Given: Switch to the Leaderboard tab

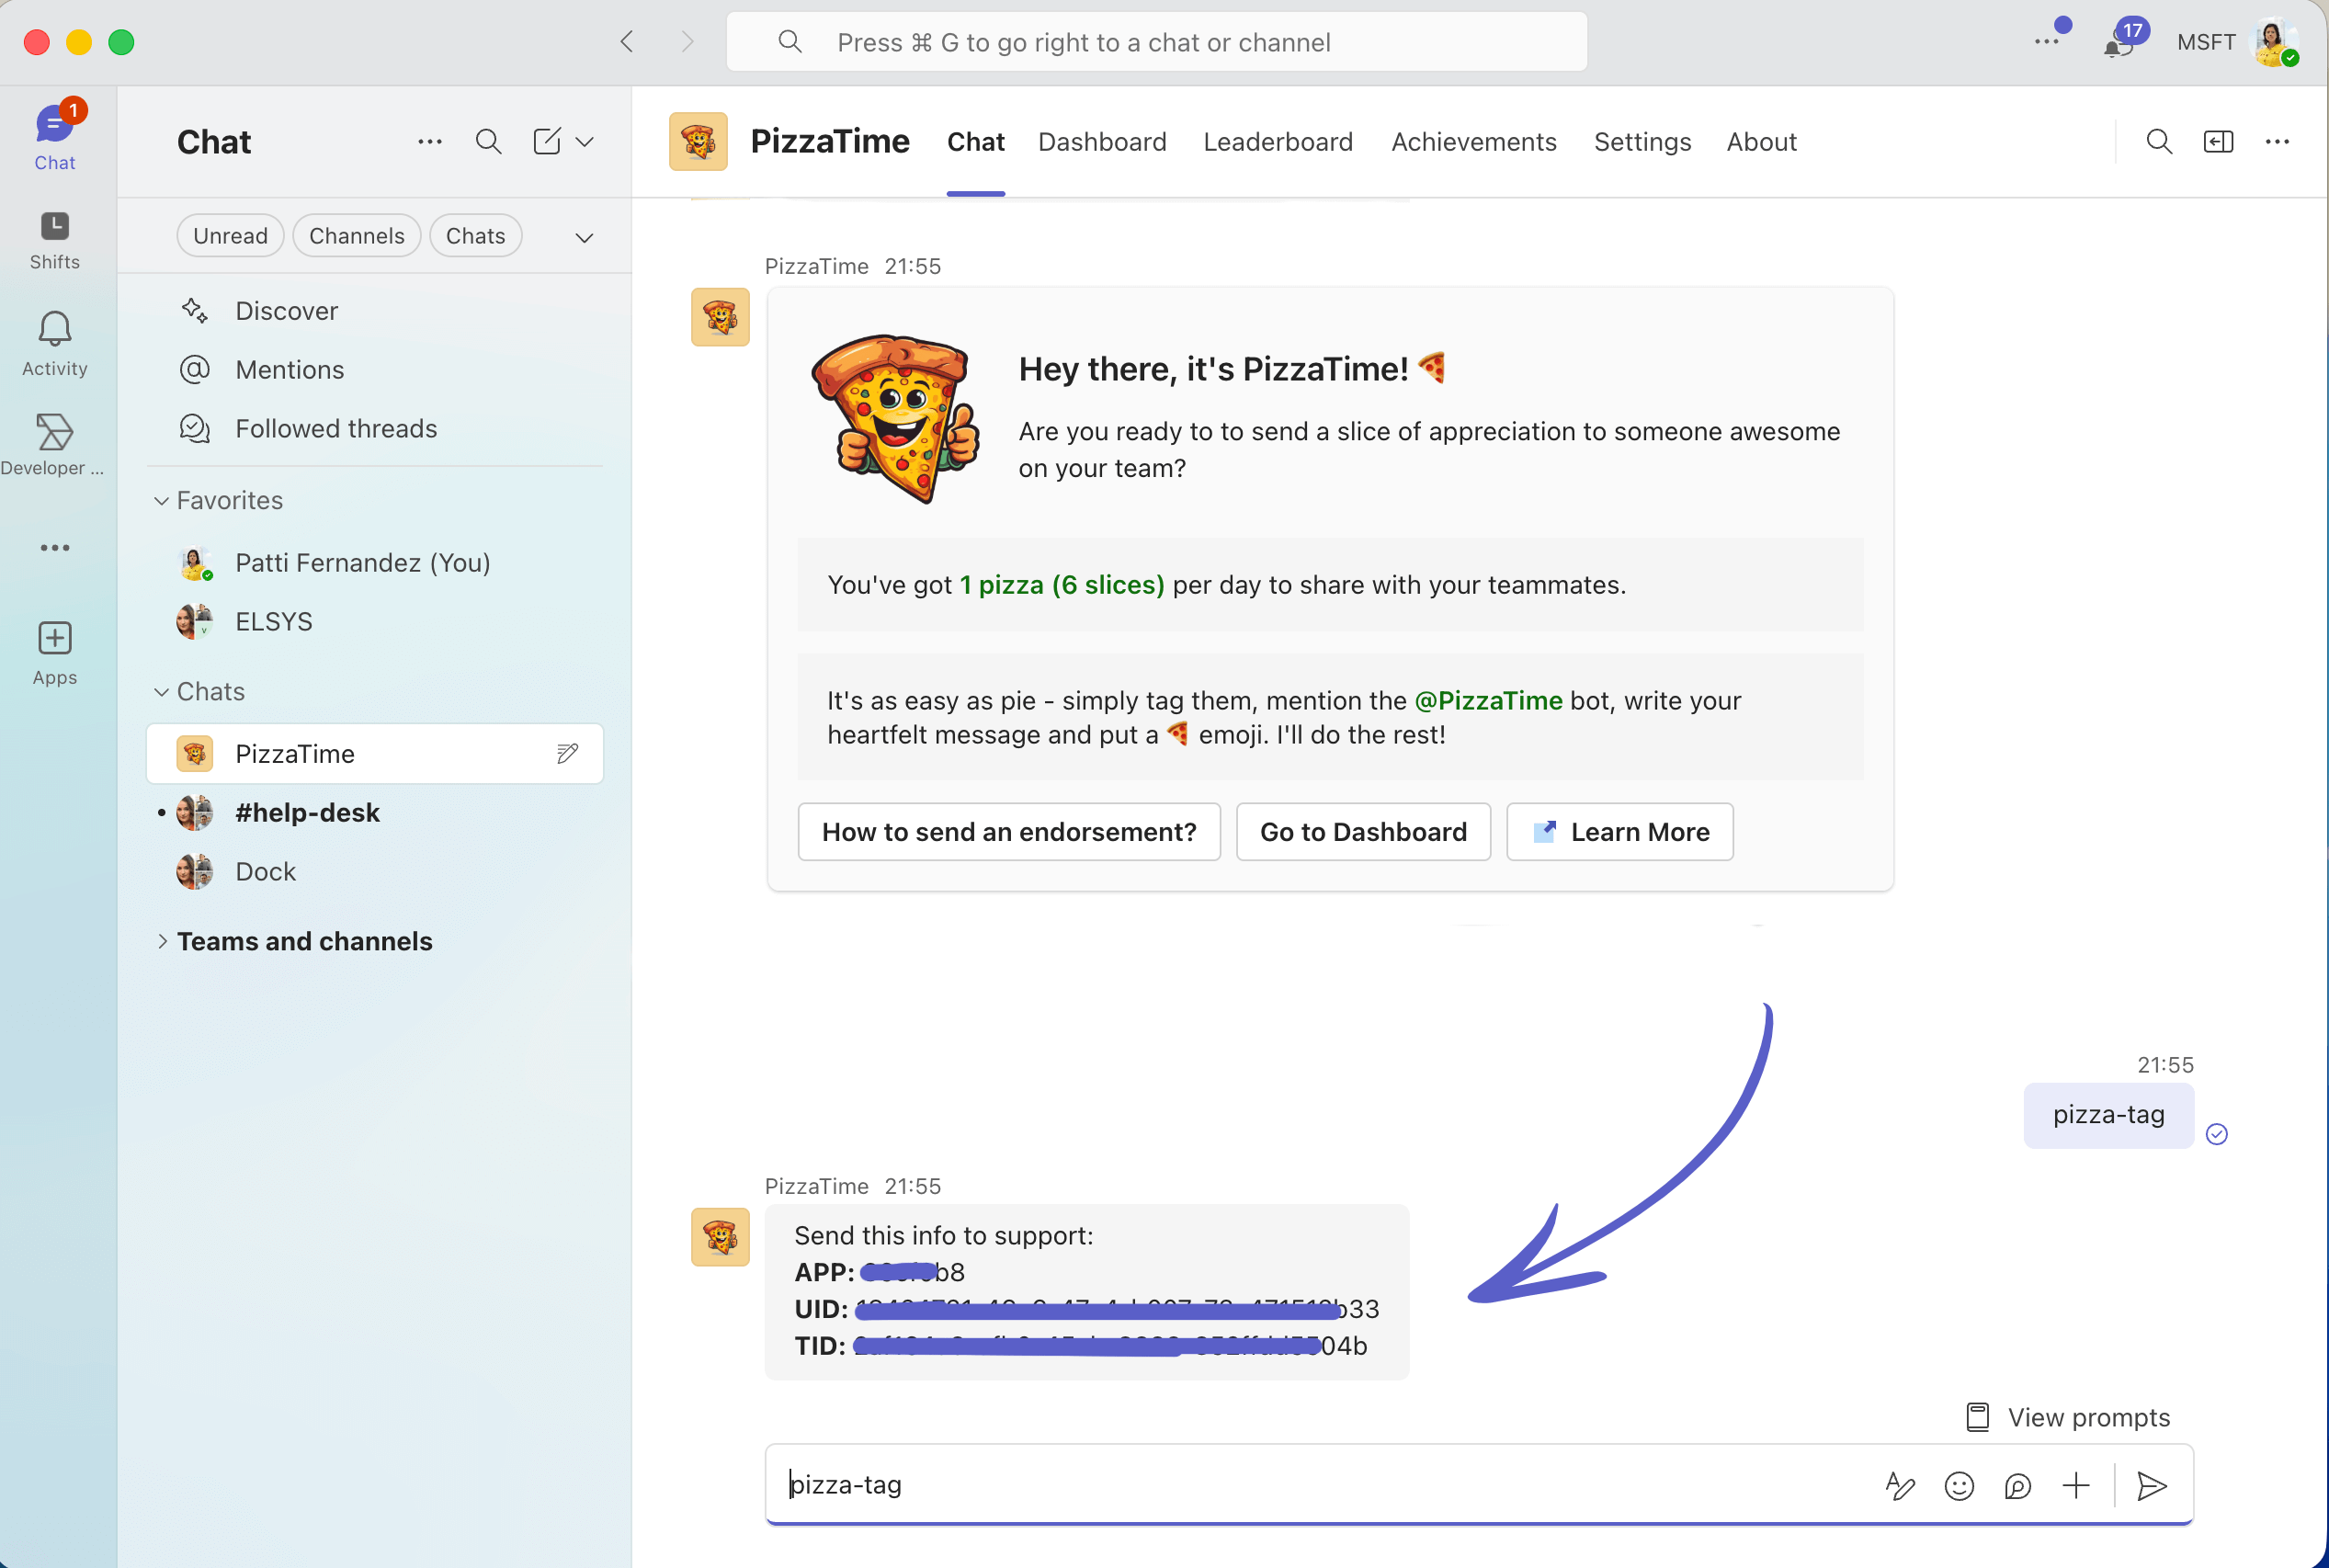Looking at the screenshot, I should [x=1277, y=142].
